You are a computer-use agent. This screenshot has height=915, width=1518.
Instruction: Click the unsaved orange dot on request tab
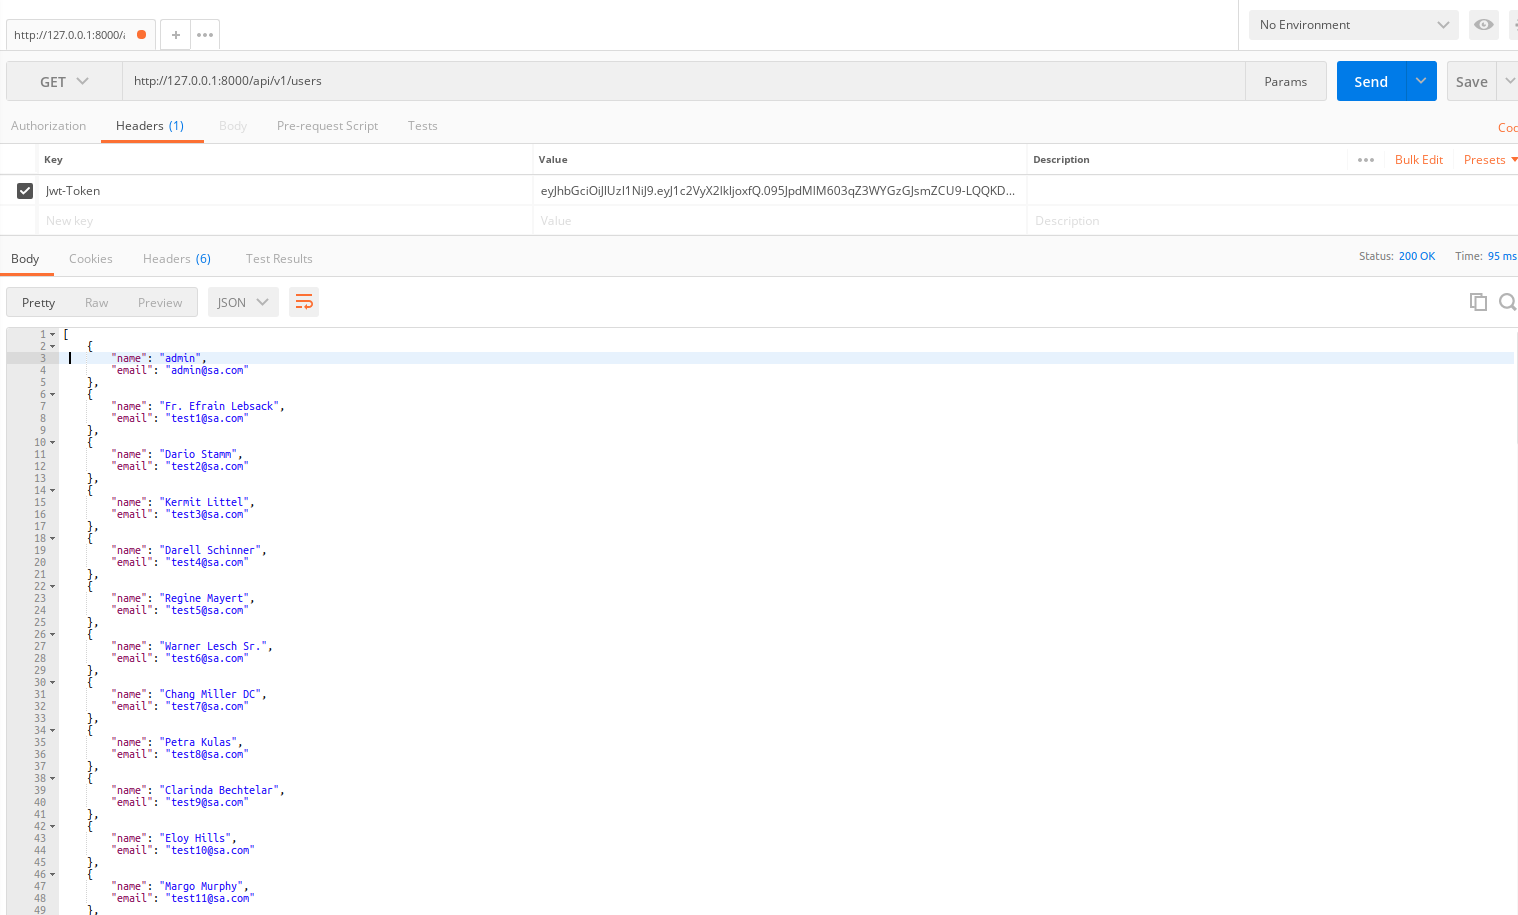click(141, 35)
